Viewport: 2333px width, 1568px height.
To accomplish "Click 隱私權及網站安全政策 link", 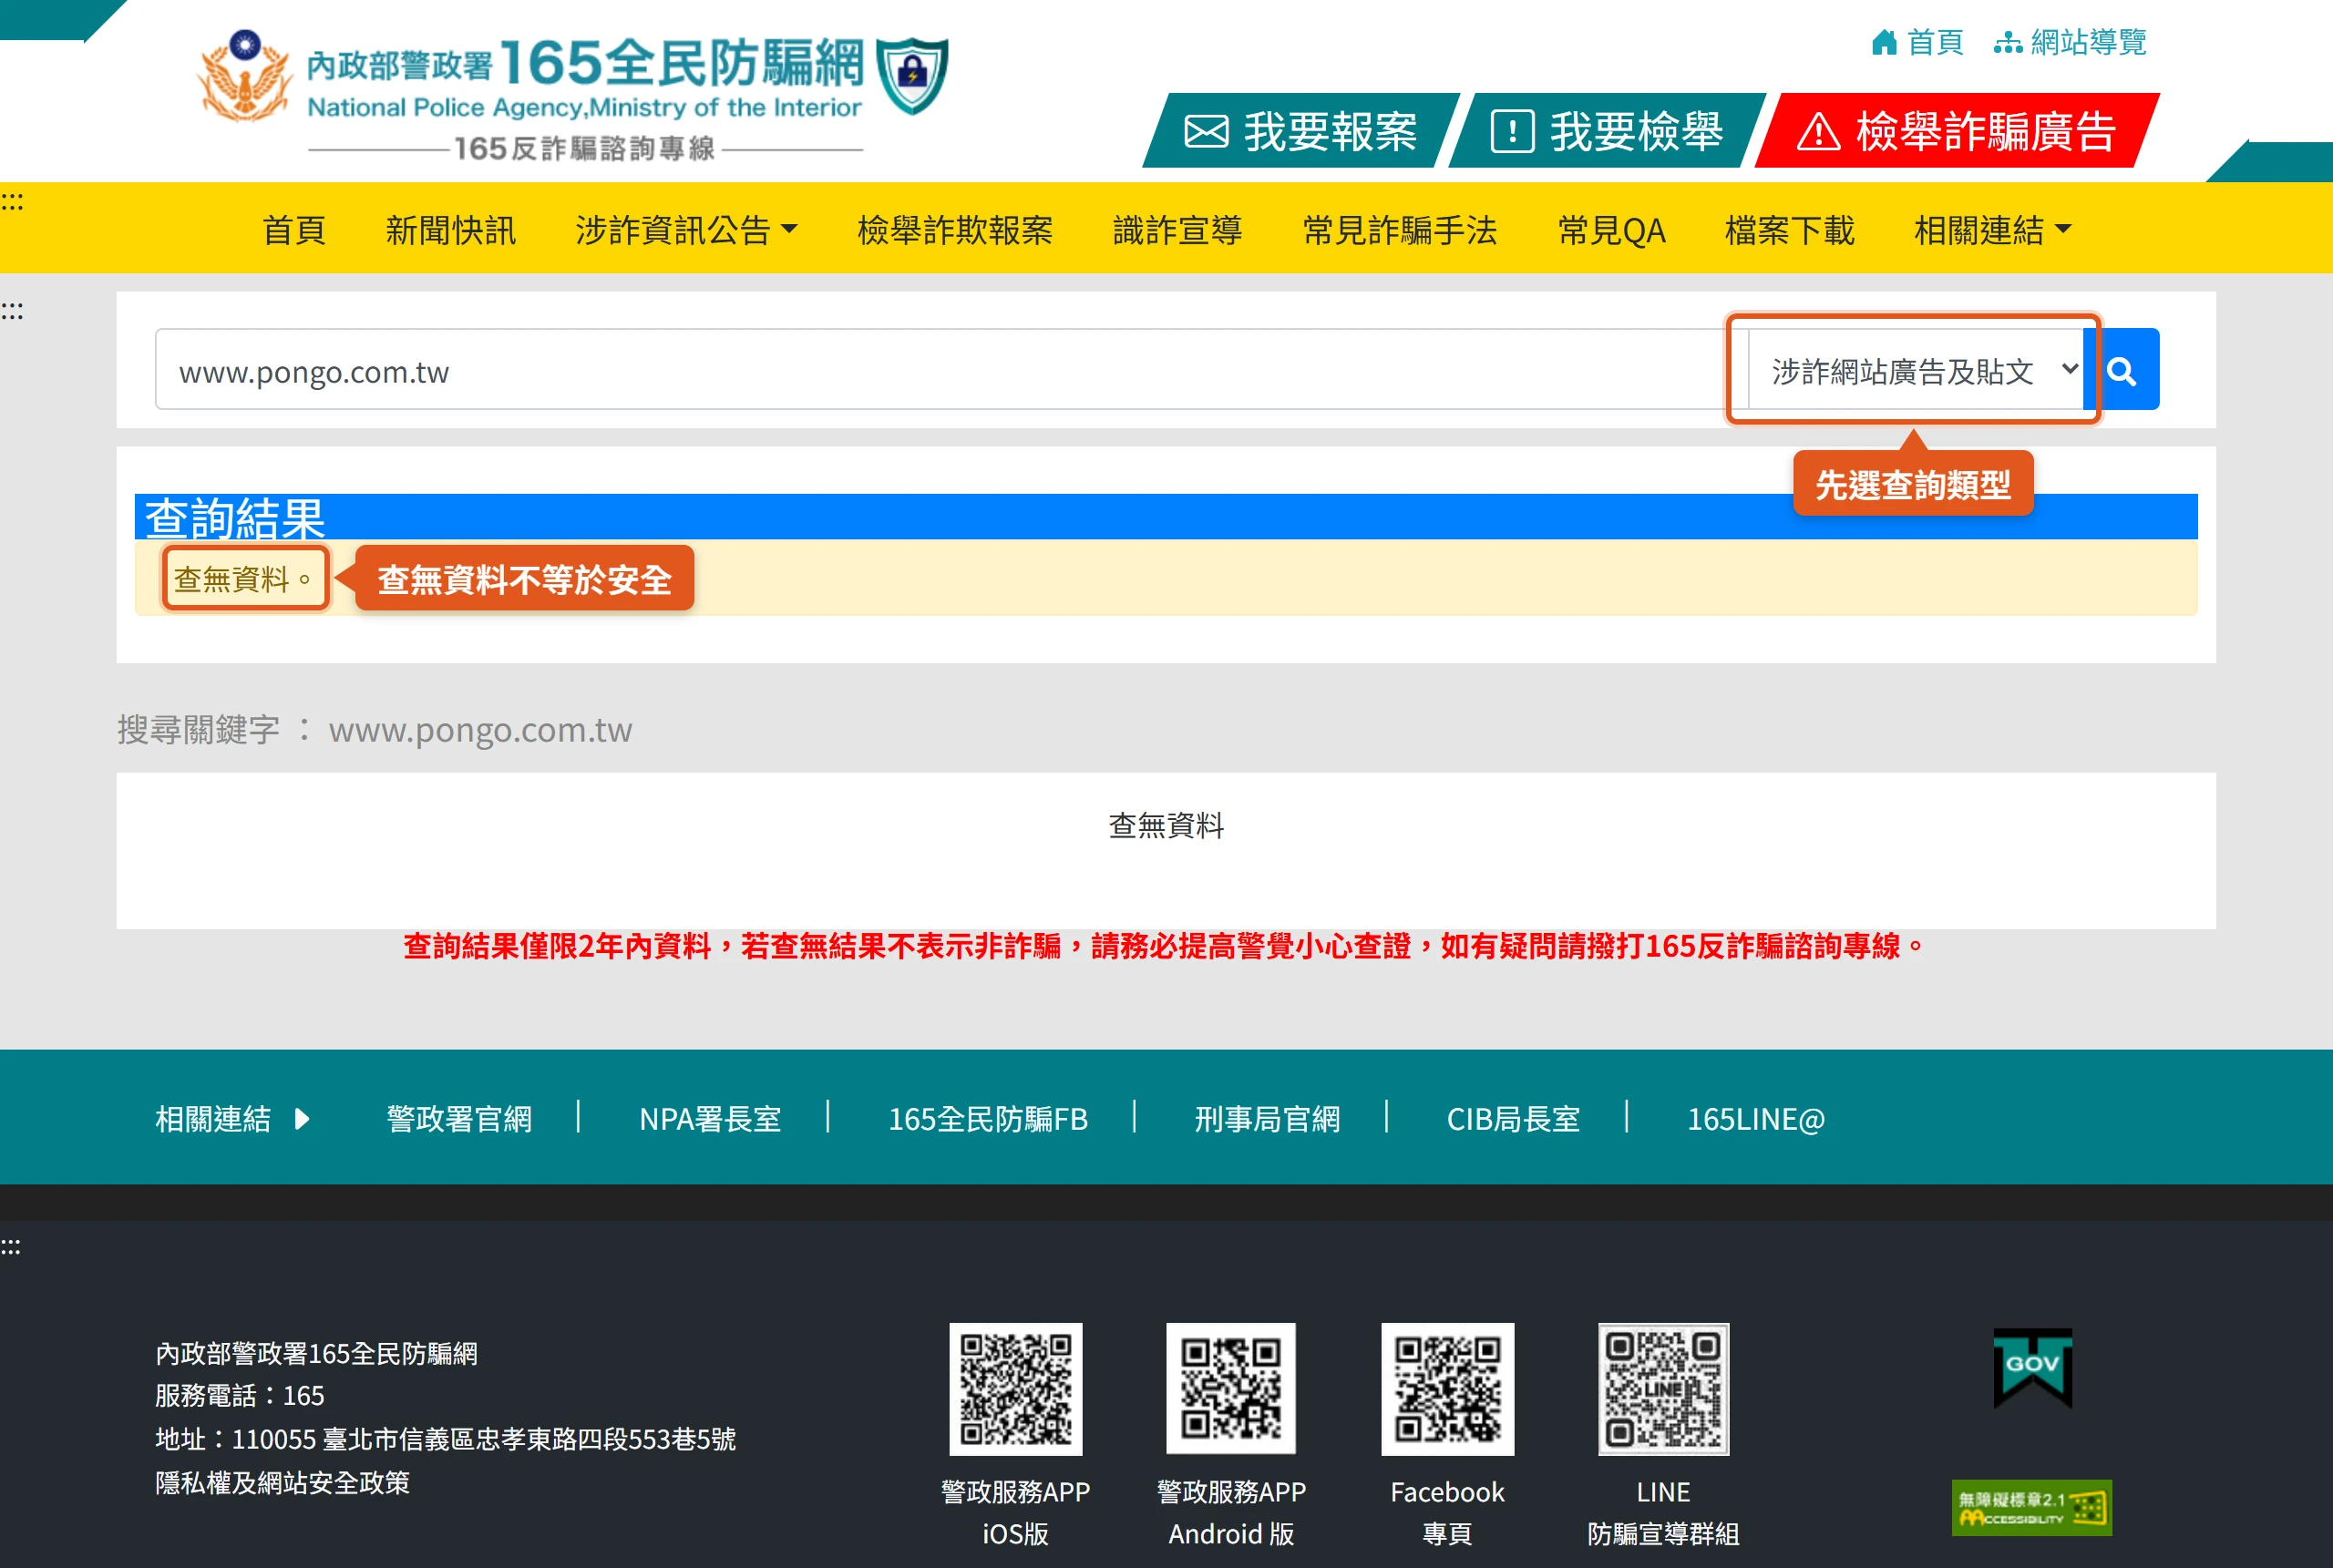I will pos(282,1483).
